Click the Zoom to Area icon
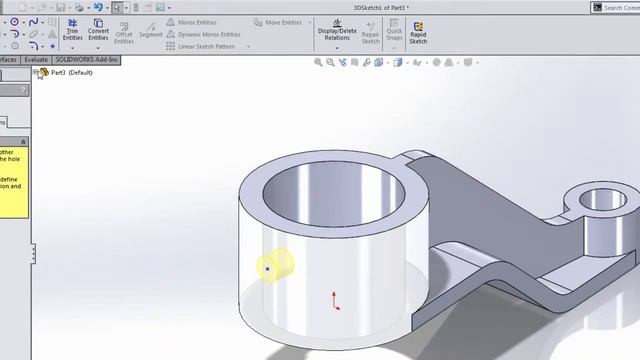 coord(330,62)
